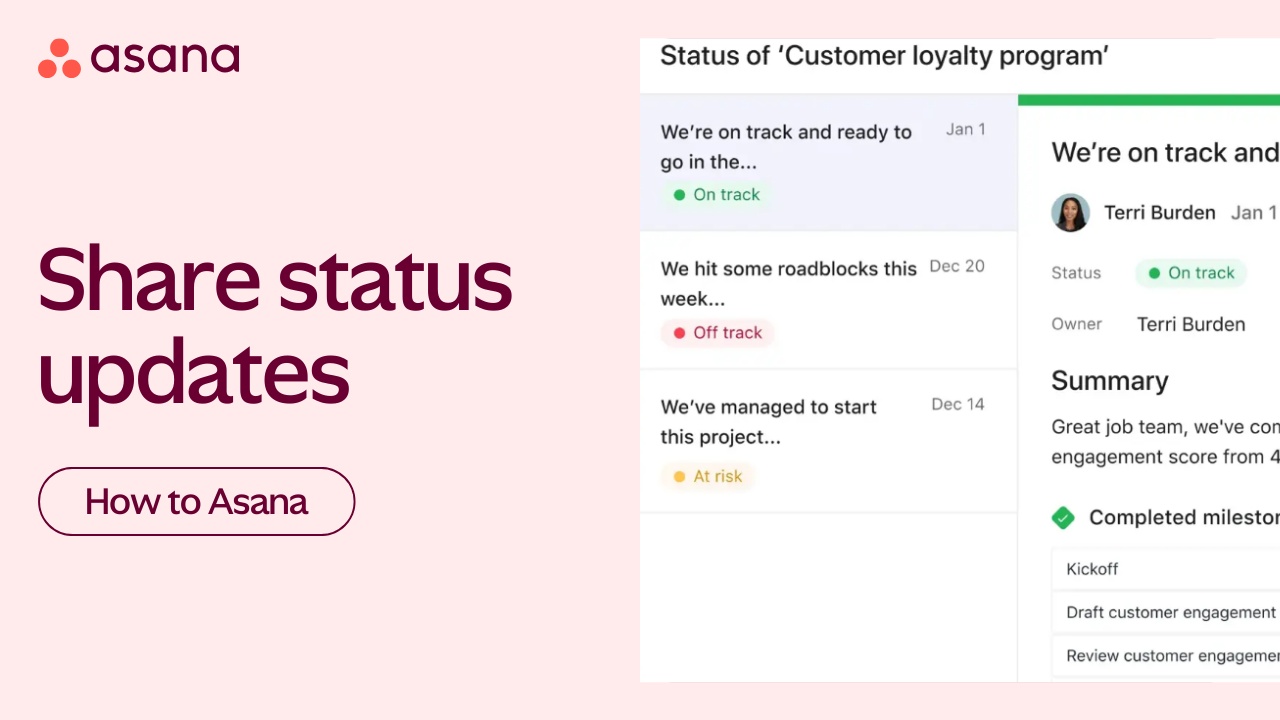Click the Summary section heading
The height and width of the screenshot is (720, 1280).
(1109, 381)
